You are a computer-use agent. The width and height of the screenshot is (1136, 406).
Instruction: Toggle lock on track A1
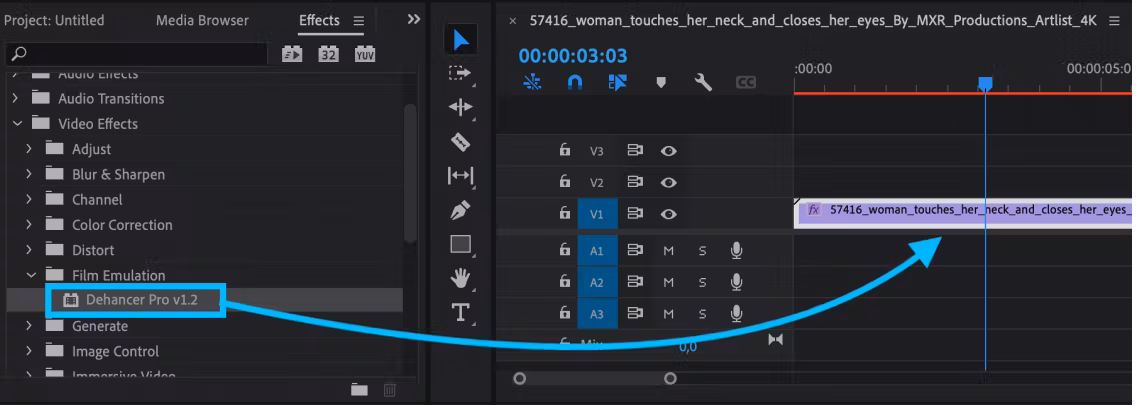[564, 250]
